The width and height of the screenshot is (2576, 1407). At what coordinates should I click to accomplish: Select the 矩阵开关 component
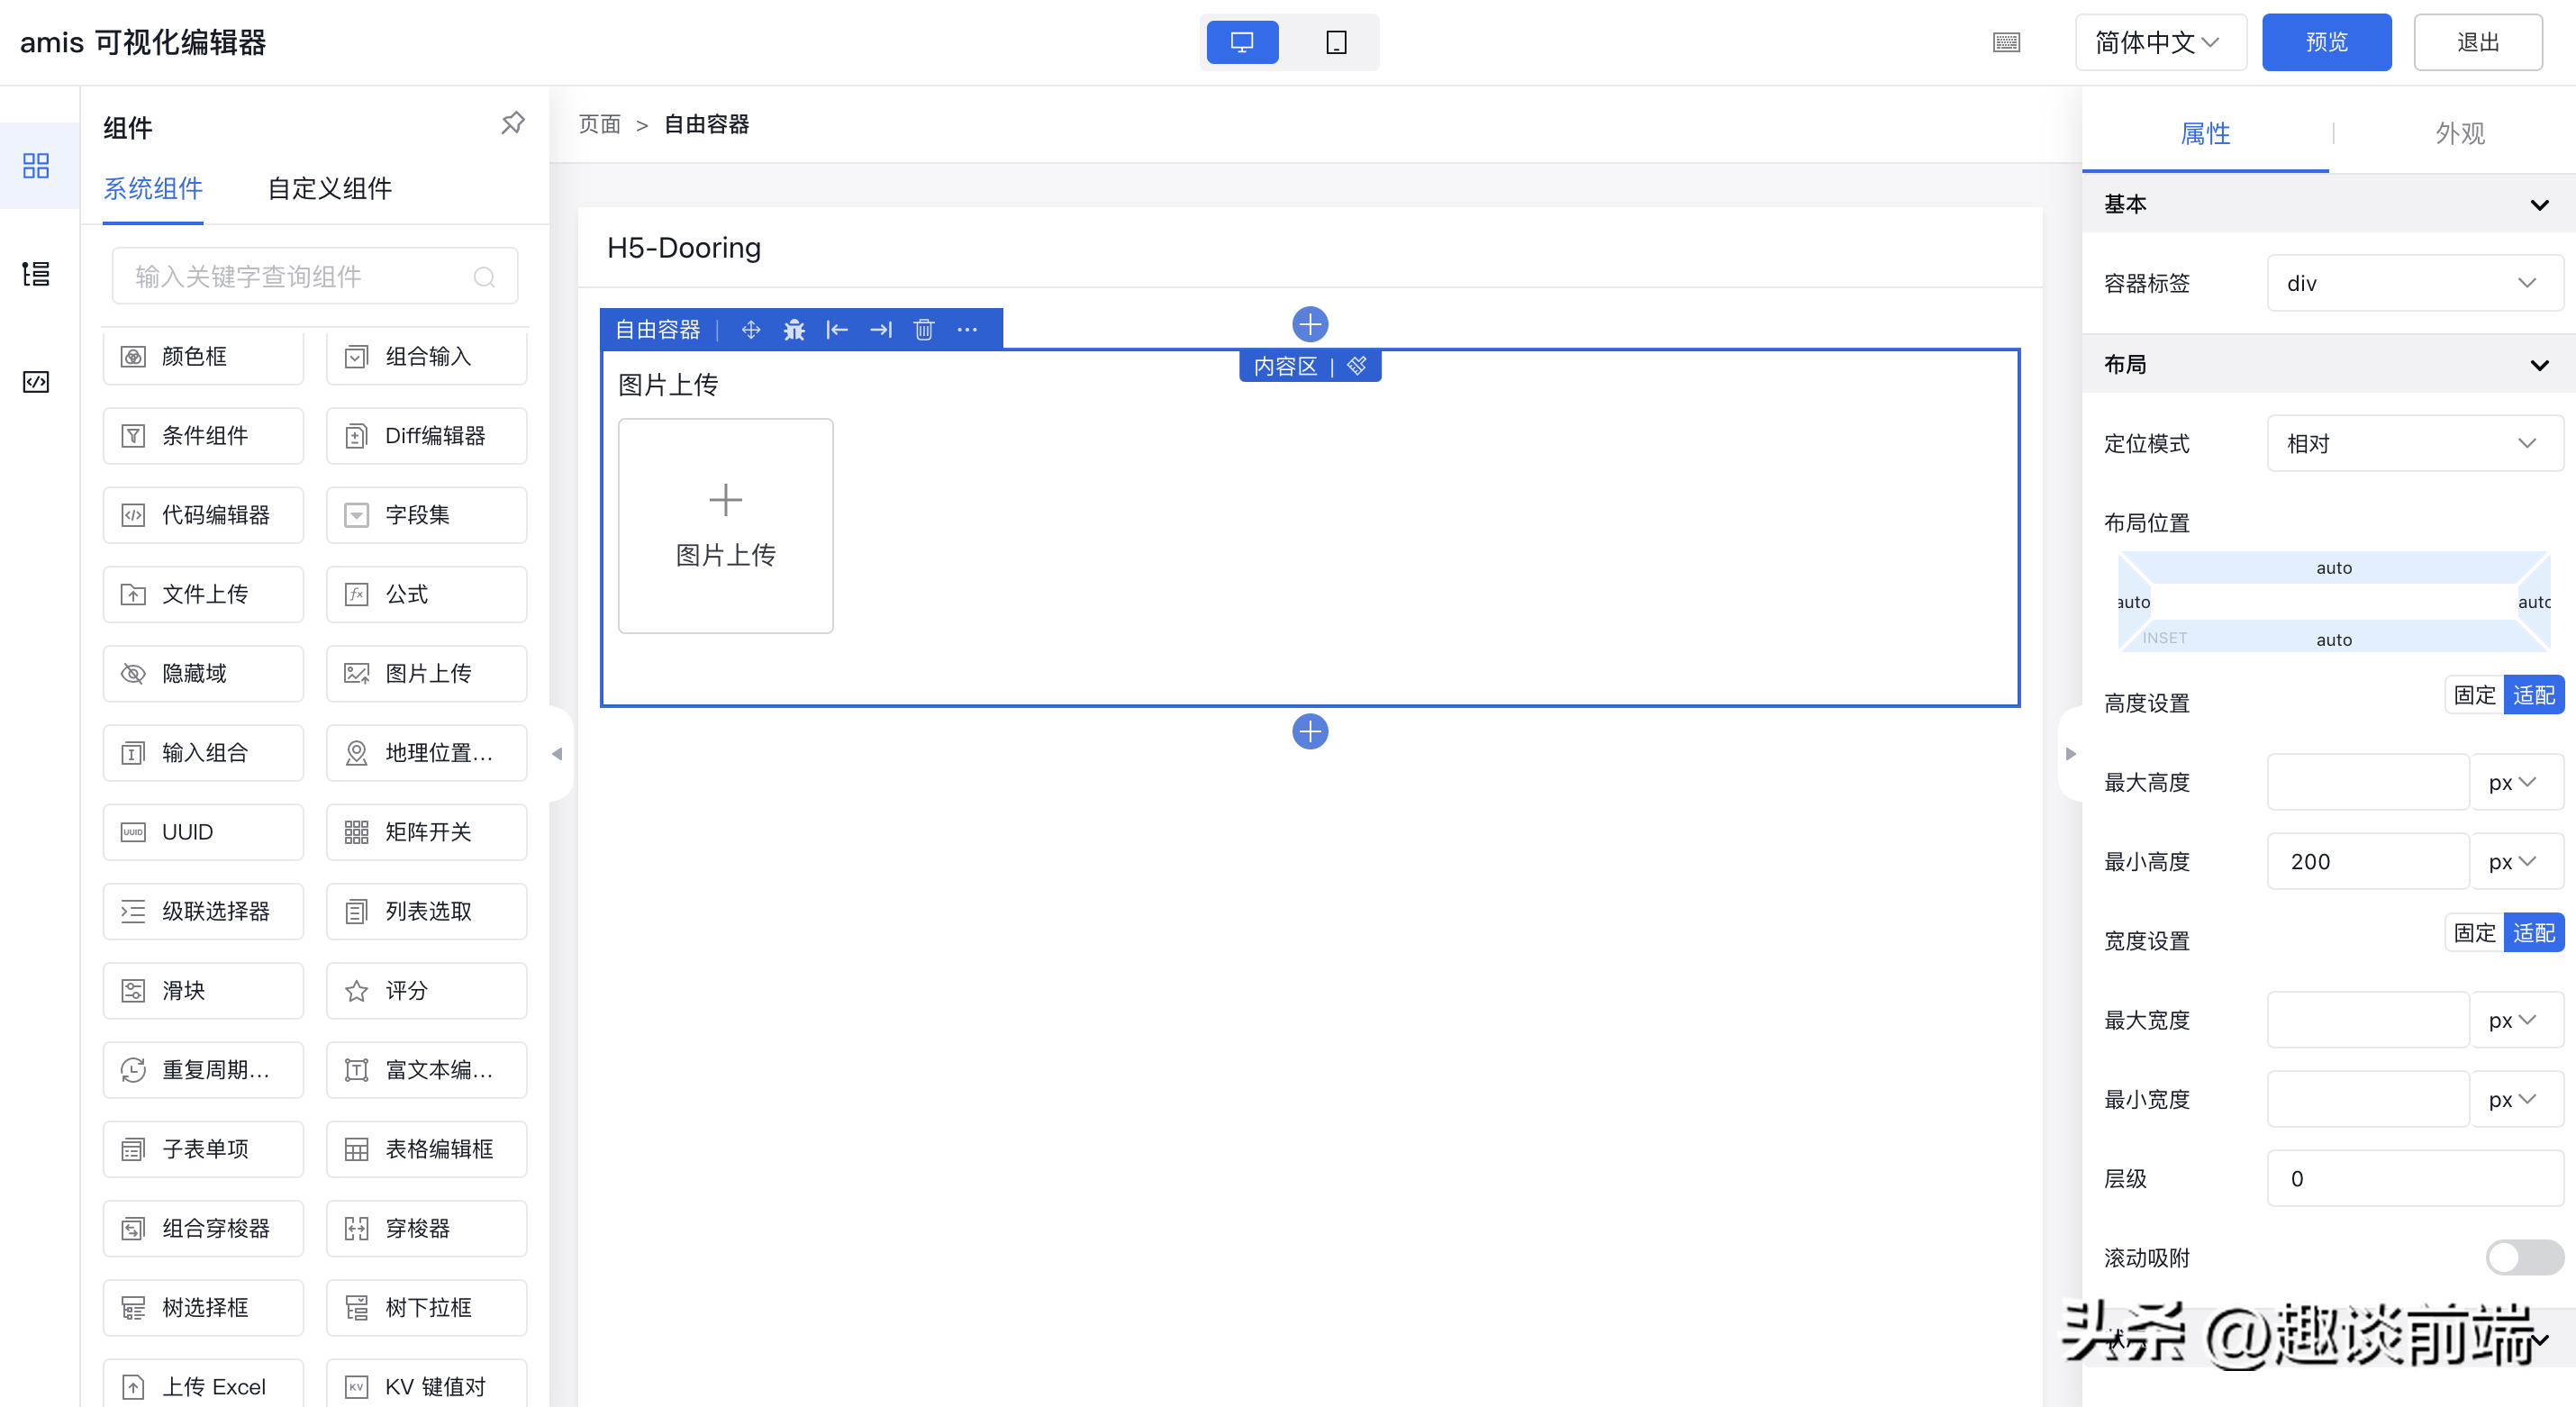point(426,832)
